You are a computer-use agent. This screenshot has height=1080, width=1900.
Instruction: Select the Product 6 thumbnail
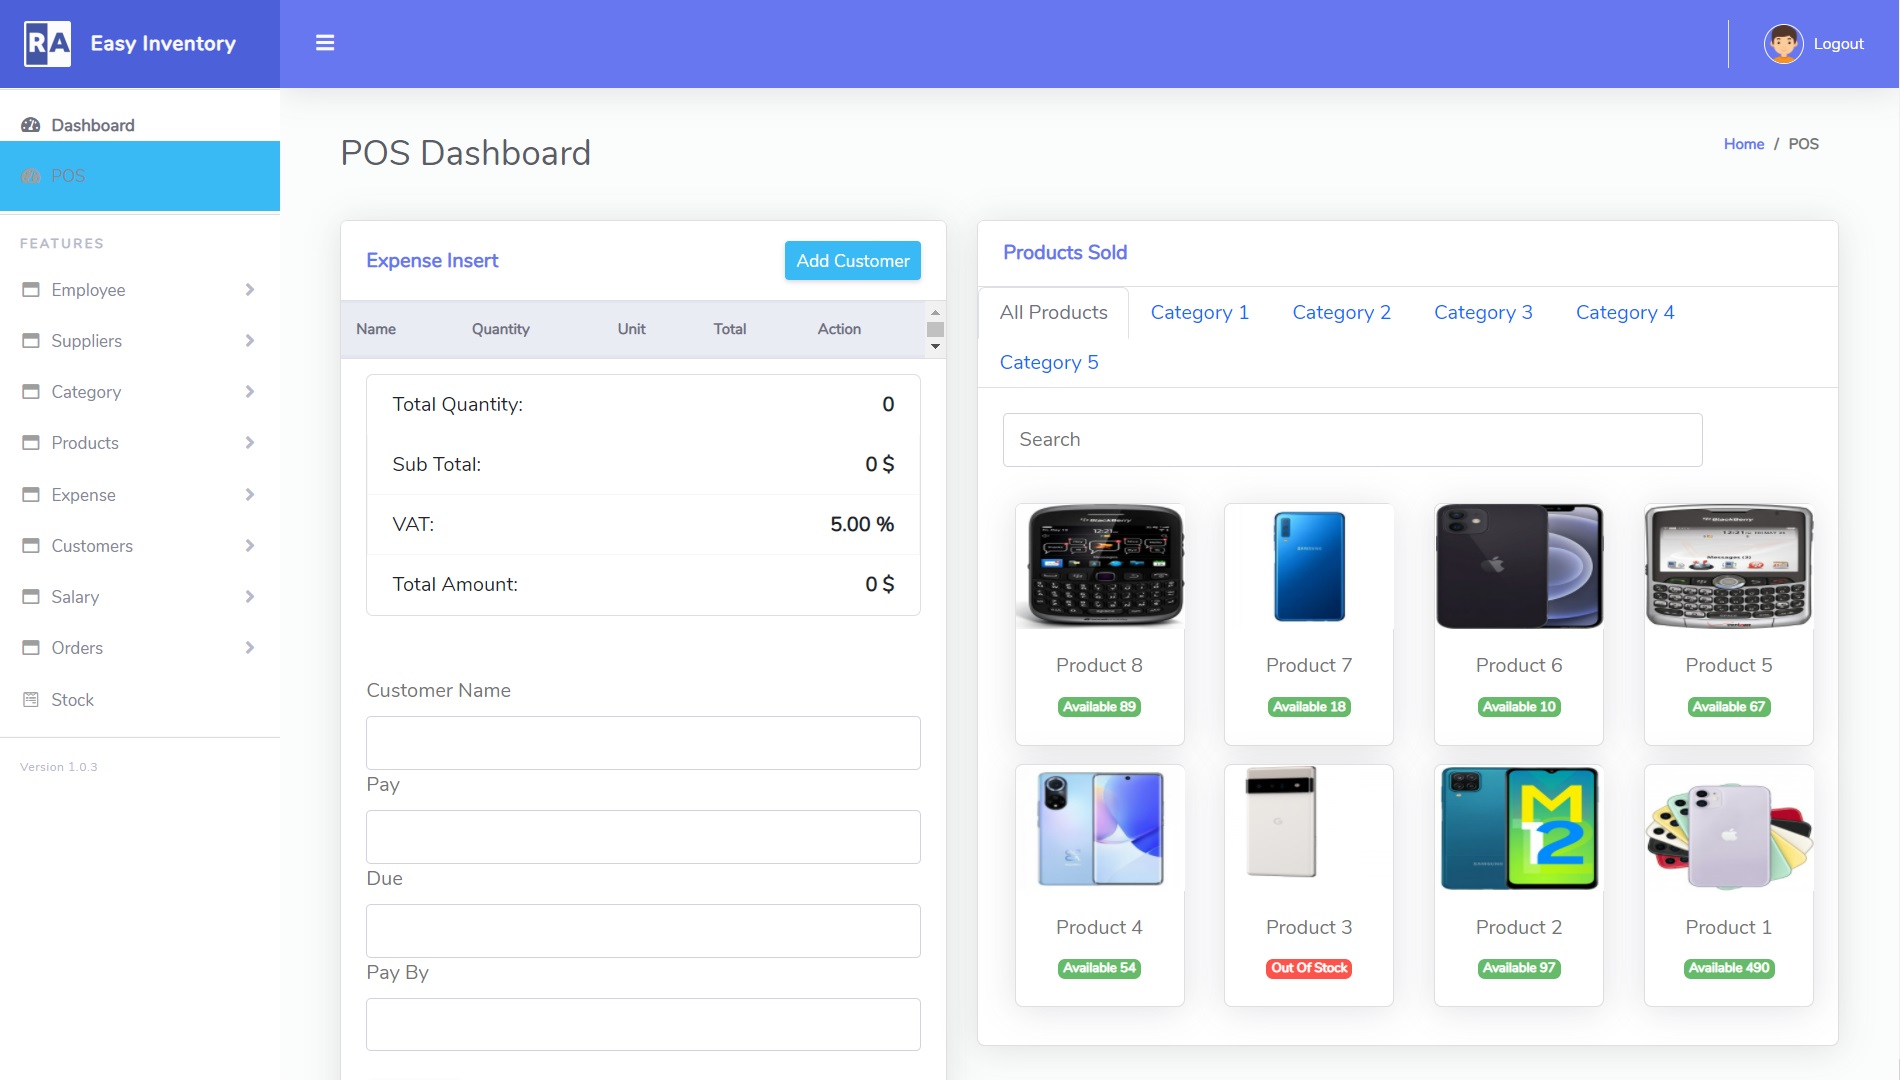point(1518,567)
